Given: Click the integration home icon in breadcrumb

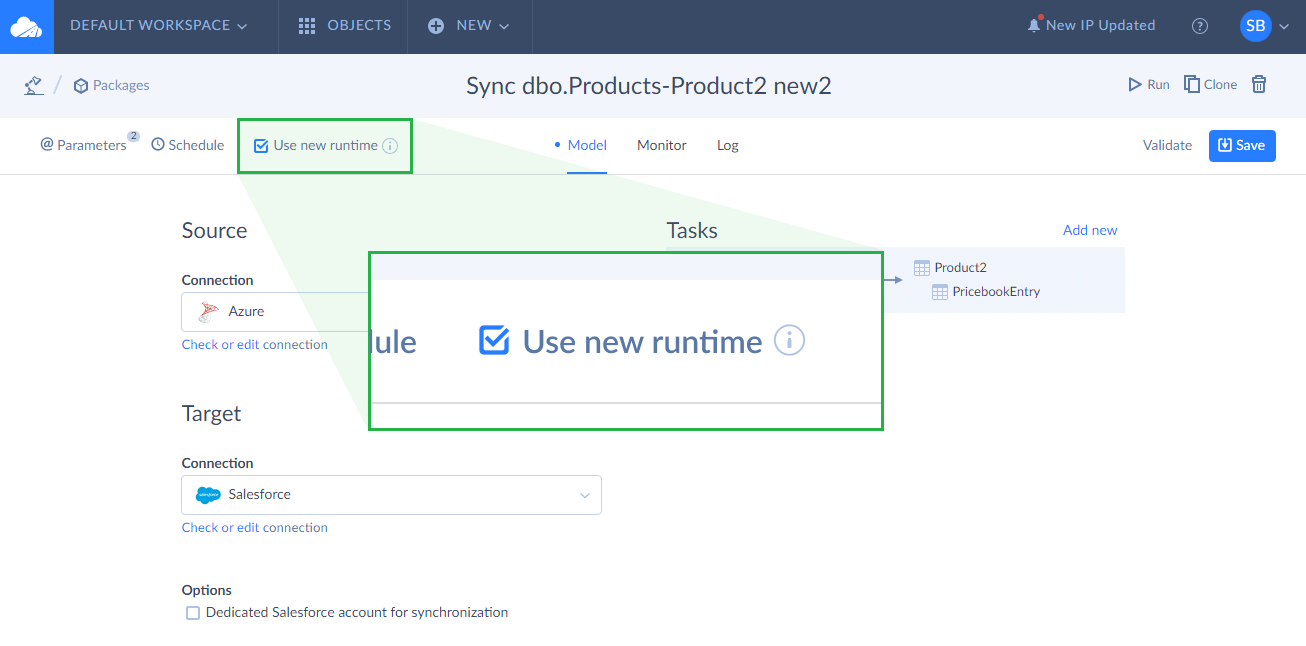Looking at the screenshot, I should (x=34, y=85).
